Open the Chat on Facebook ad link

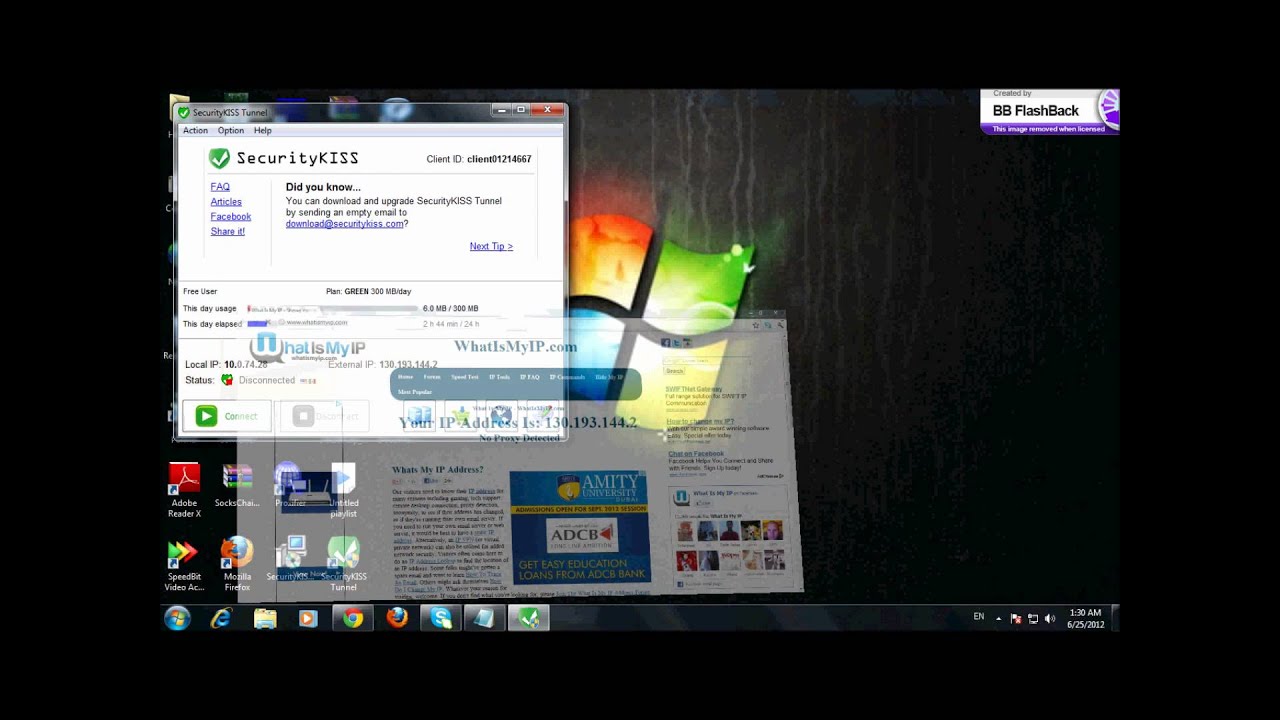point(696,454)
